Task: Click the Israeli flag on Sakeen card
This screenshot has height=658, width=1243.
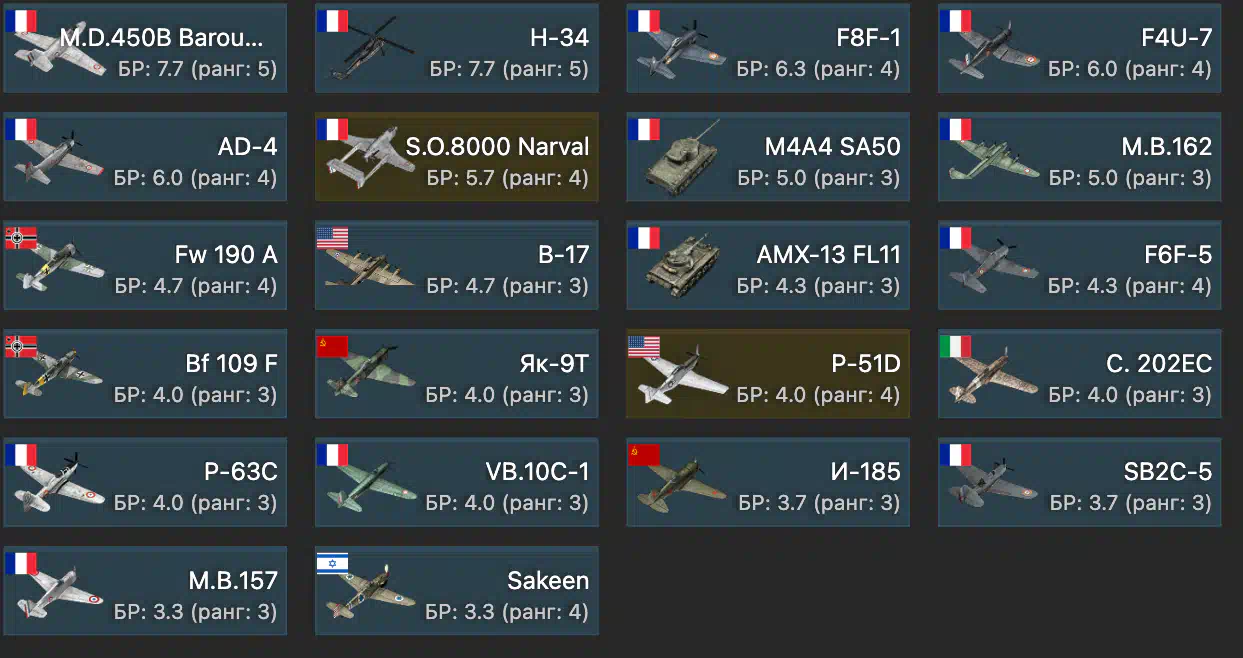Action: point(333,563)
